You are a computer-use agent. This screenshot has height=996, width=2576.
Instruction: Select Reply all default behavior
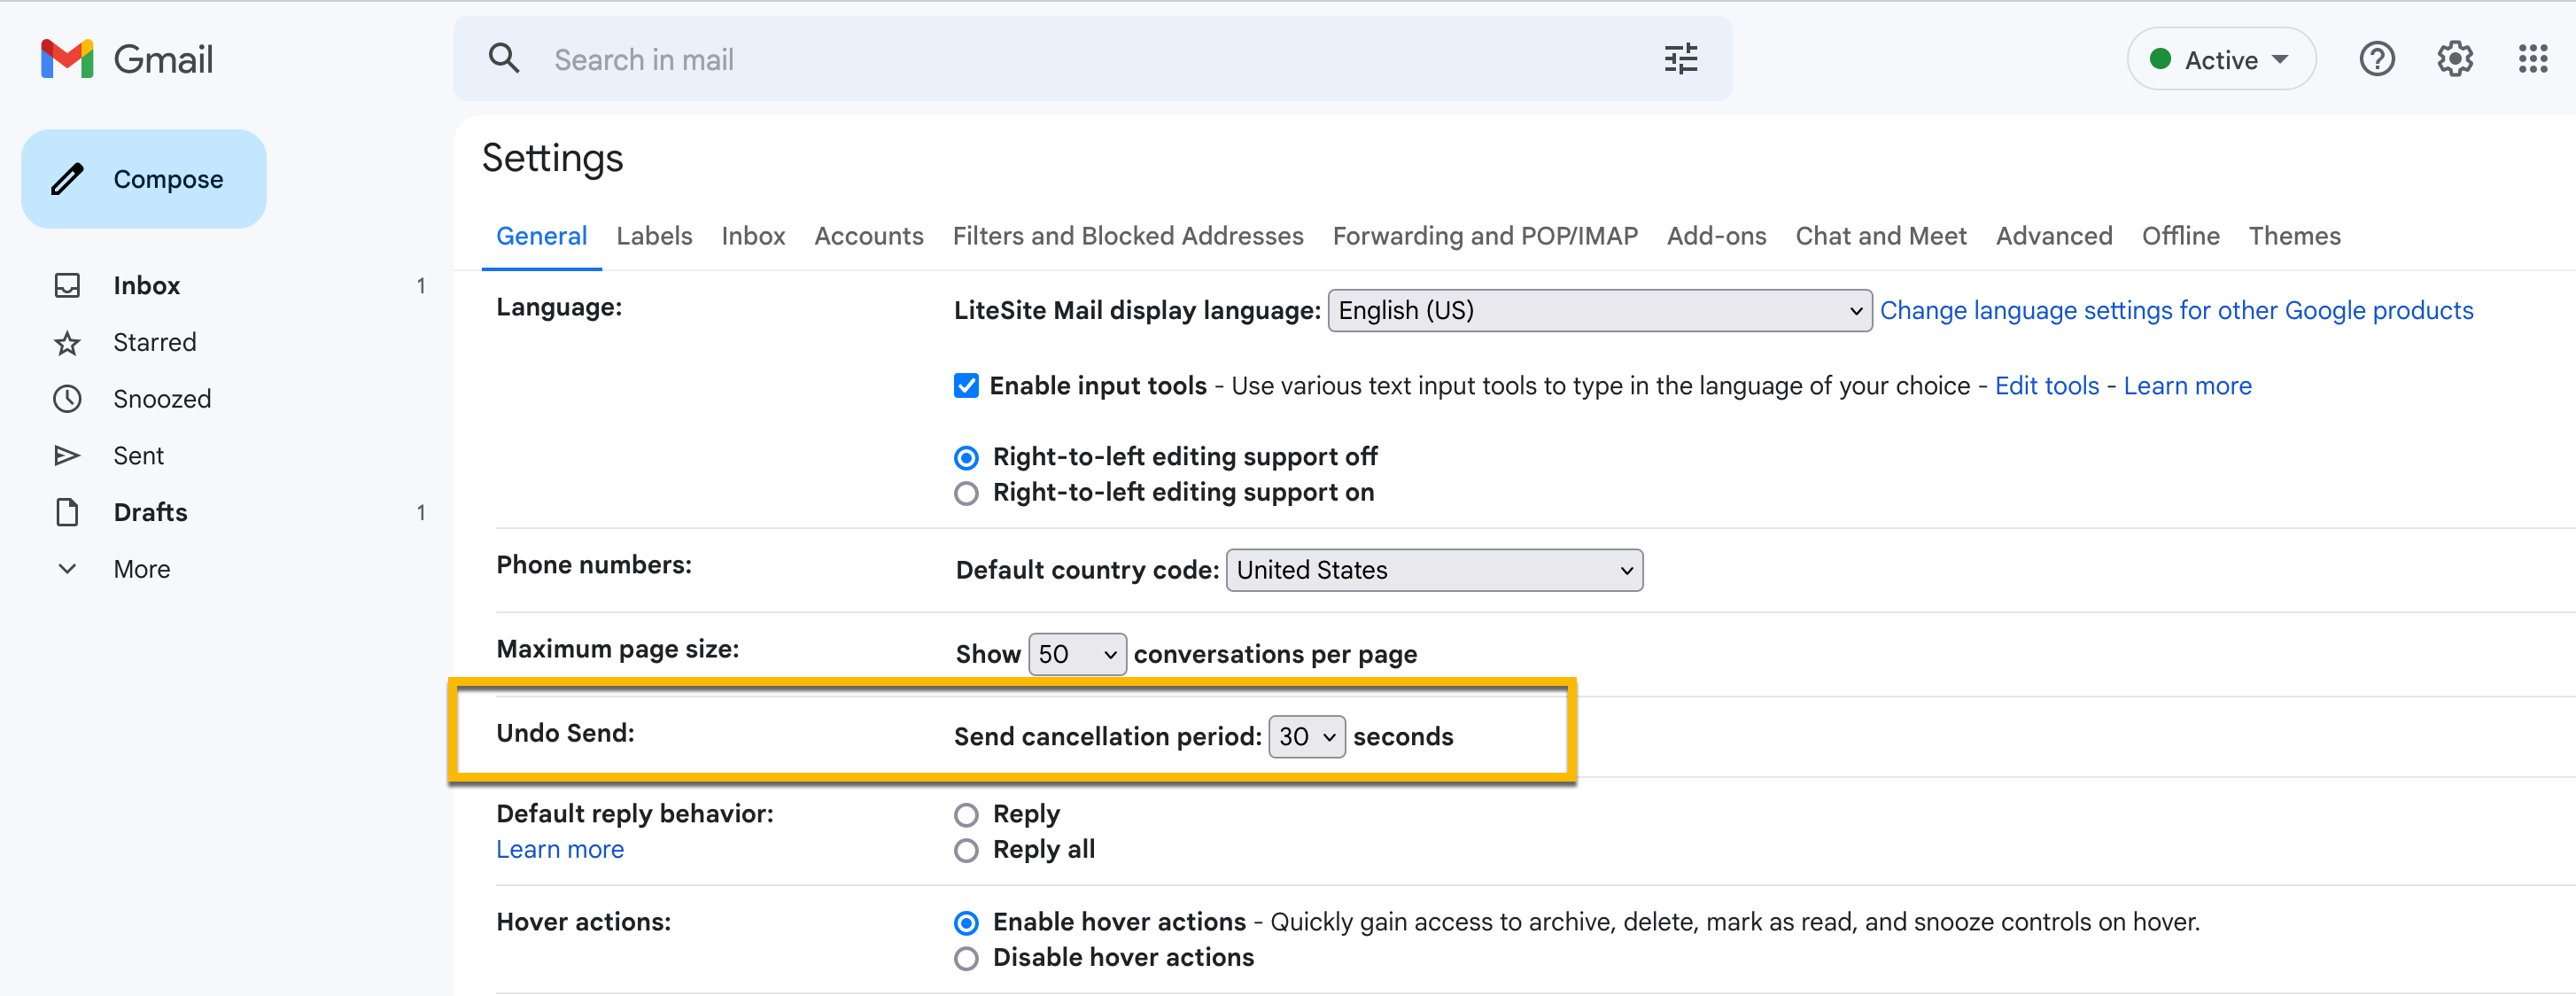(966, 850)
